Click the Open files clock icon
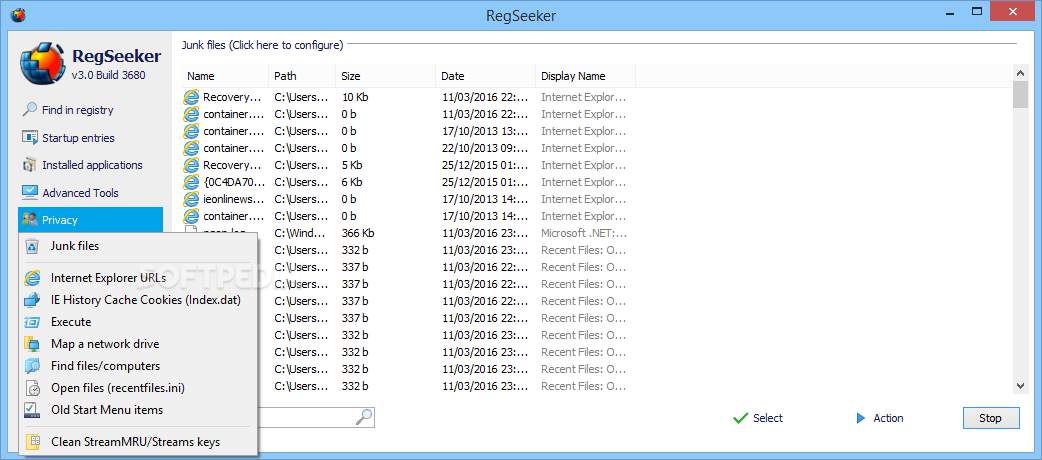This screenshot has width=1042, height=460. tap(32, 388)
